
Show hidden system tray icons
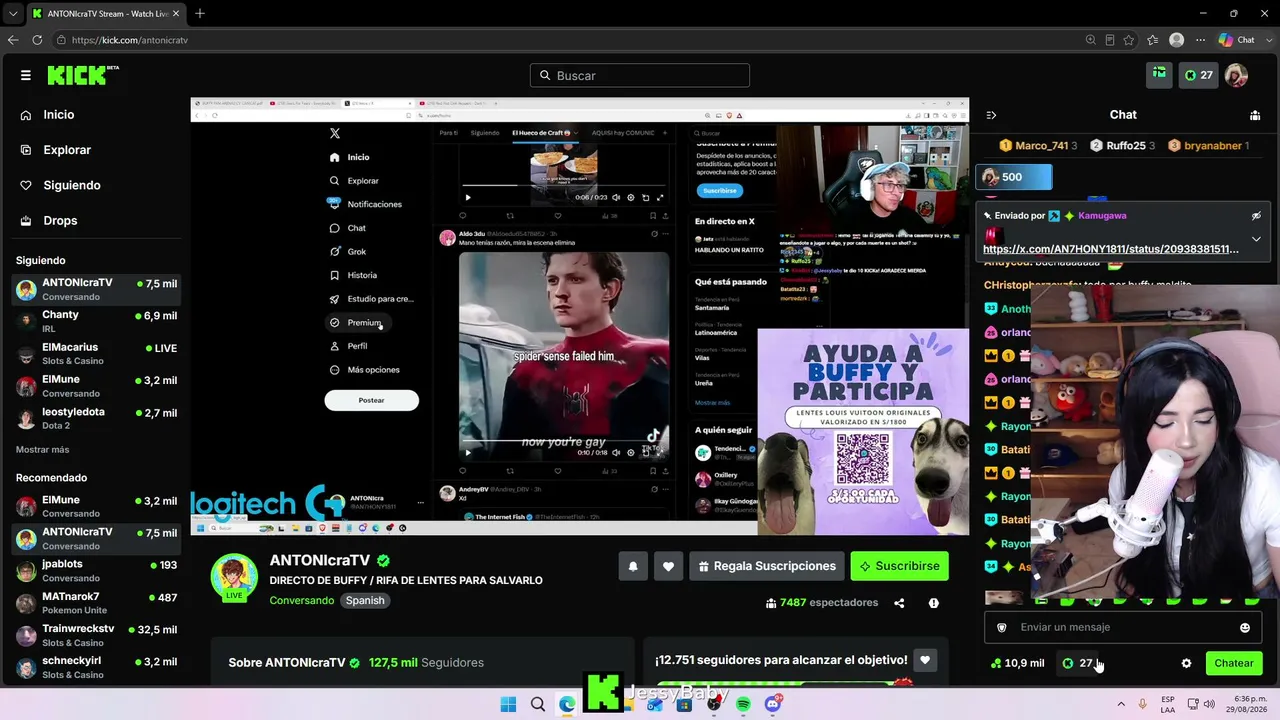point(1121,704)
